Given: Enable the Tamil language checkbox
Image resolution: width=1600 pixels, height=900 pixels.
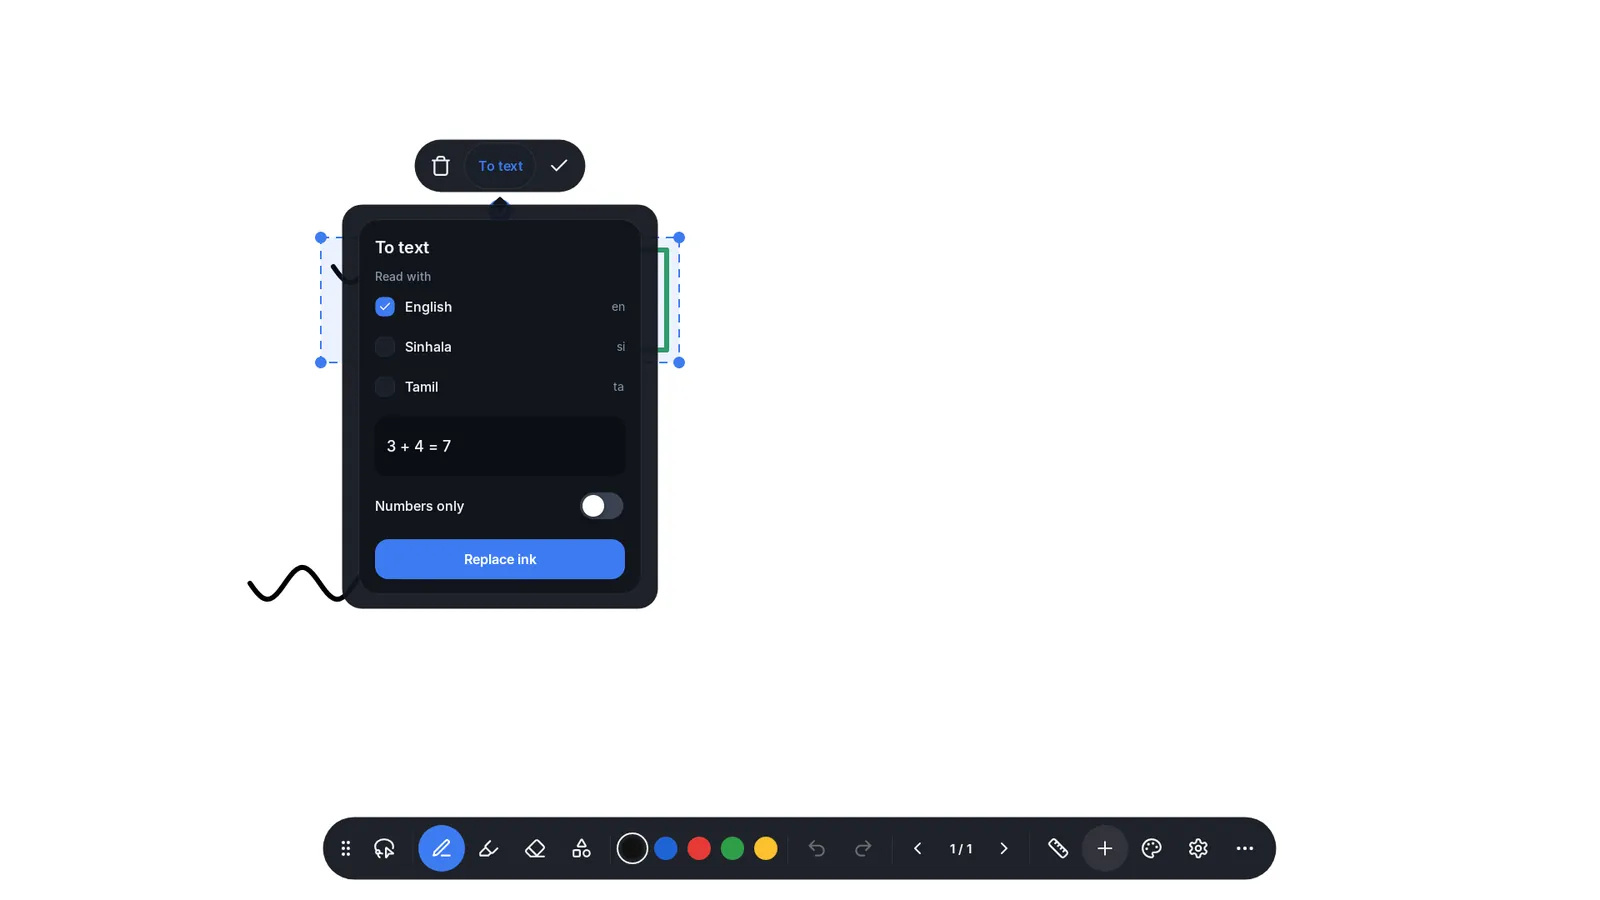Looking at the screenshot, I should (385, 387).
